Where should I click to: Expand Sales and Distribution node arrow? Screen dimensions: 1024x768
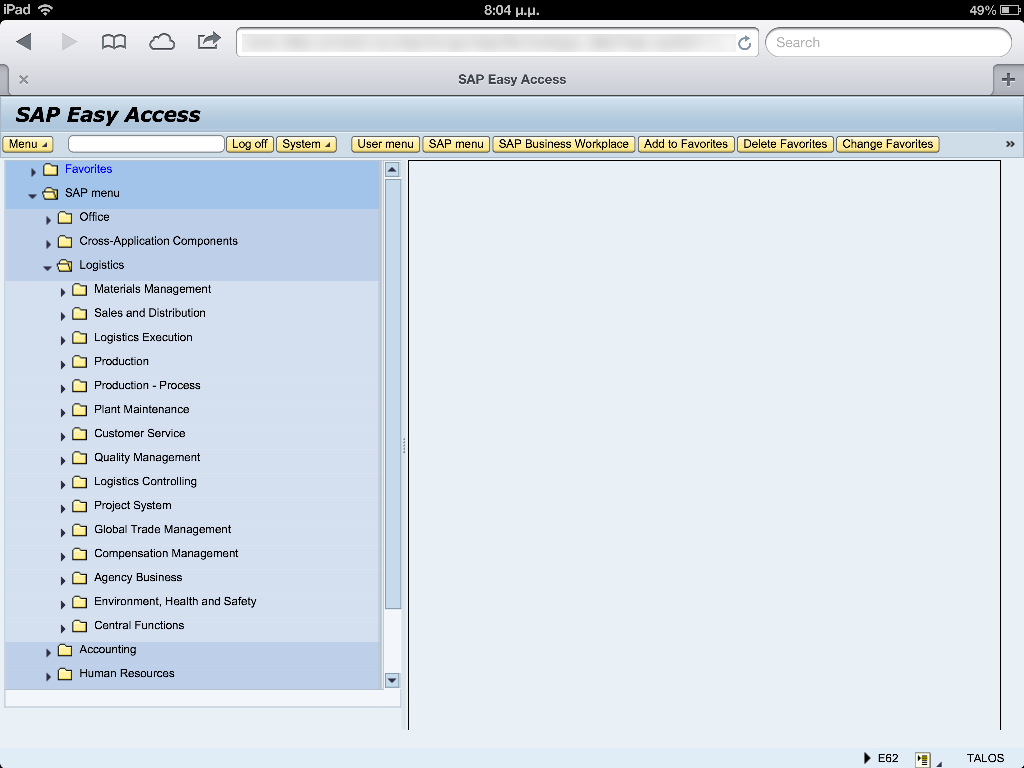coord(63,316)
